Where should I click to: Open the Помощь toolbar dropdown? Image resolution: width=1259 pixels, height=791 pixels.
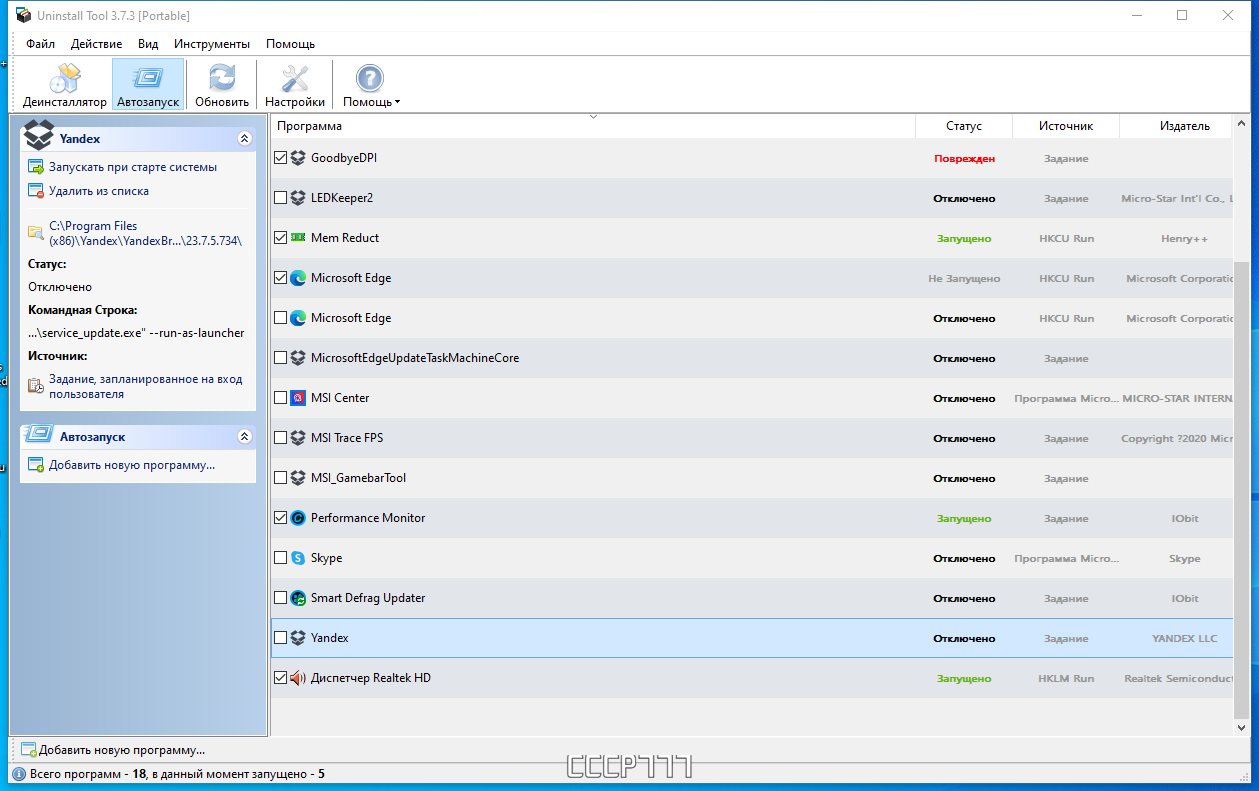pos(371,85)
